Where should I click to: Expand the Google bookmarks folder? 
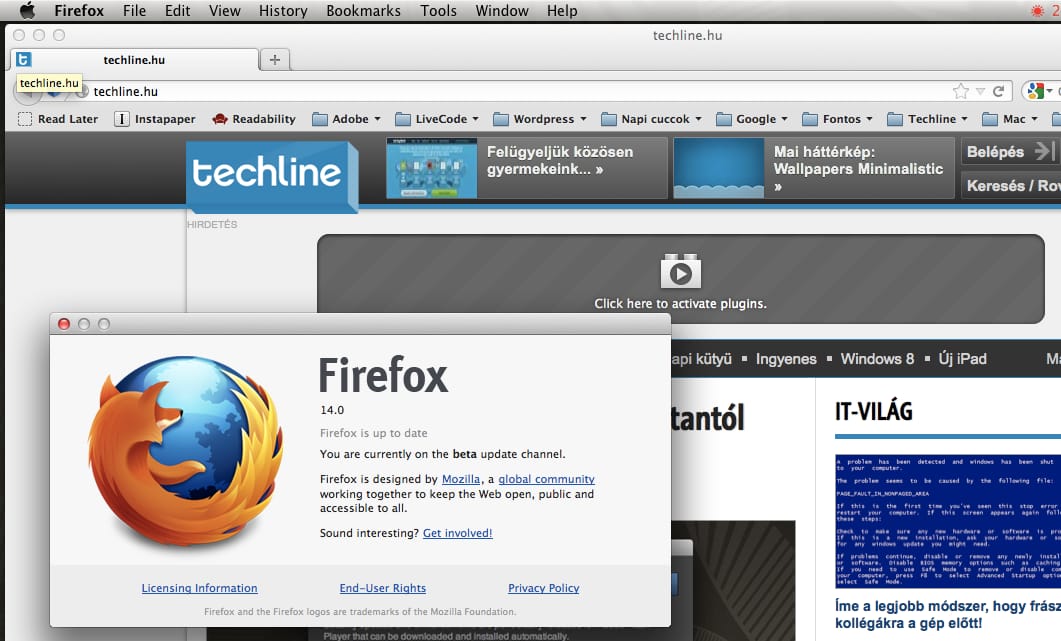[752, 119]
